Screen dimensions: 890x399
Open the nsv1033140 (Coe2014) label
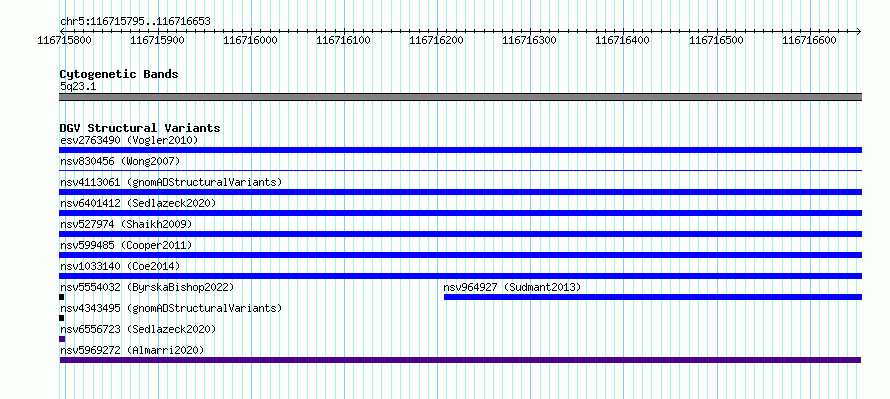[120, 266]
